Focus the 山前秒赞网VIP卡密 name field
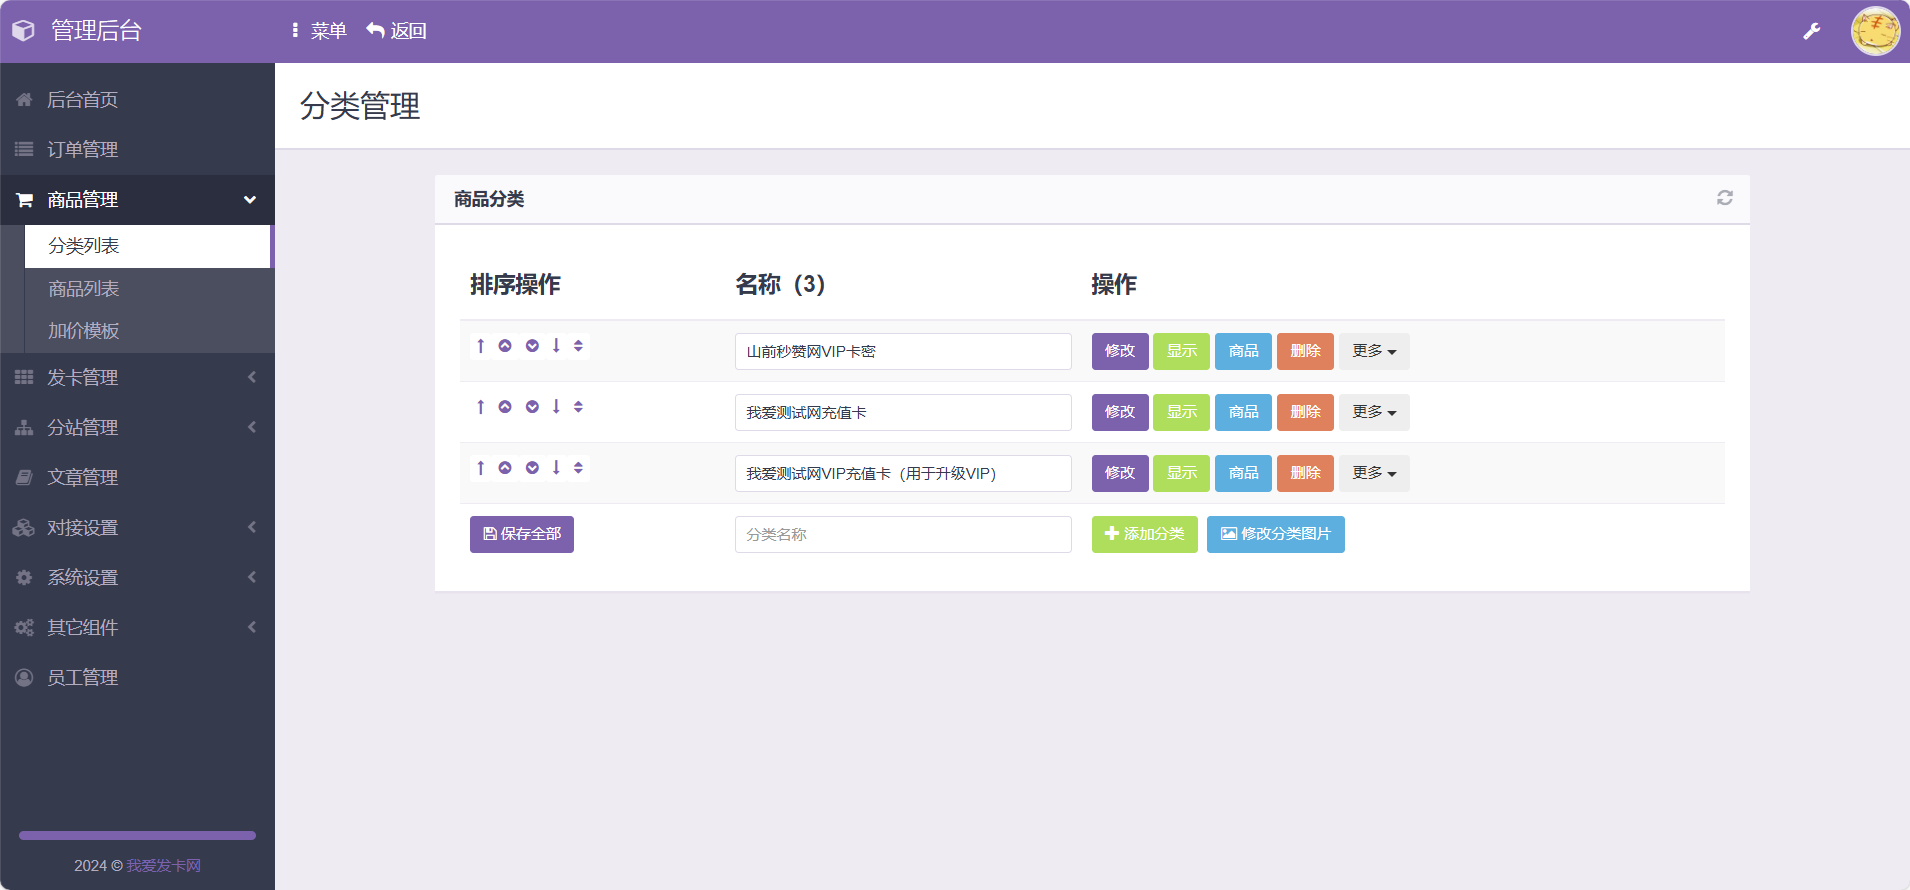 (903, 351)
